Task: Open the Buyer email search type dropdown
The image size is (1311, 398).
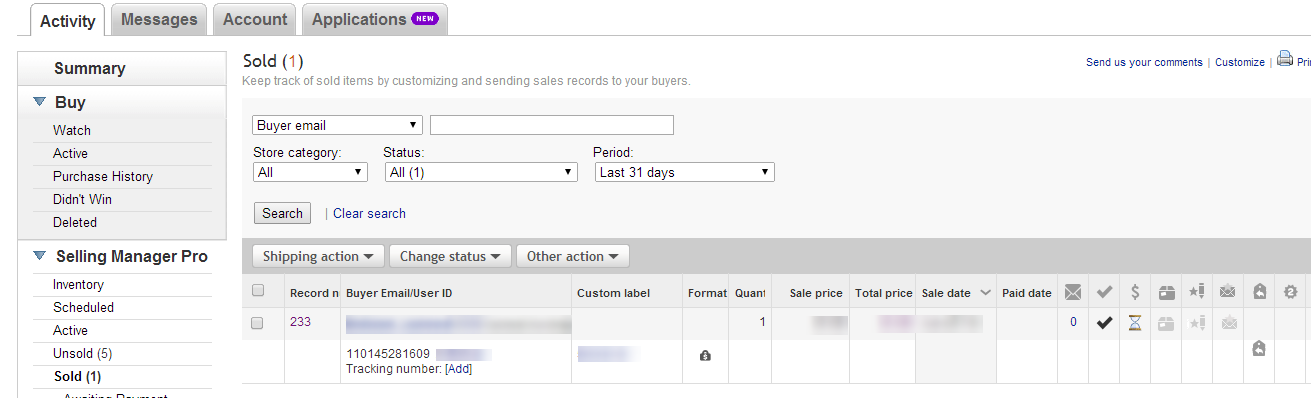Action: pos(338,125)
